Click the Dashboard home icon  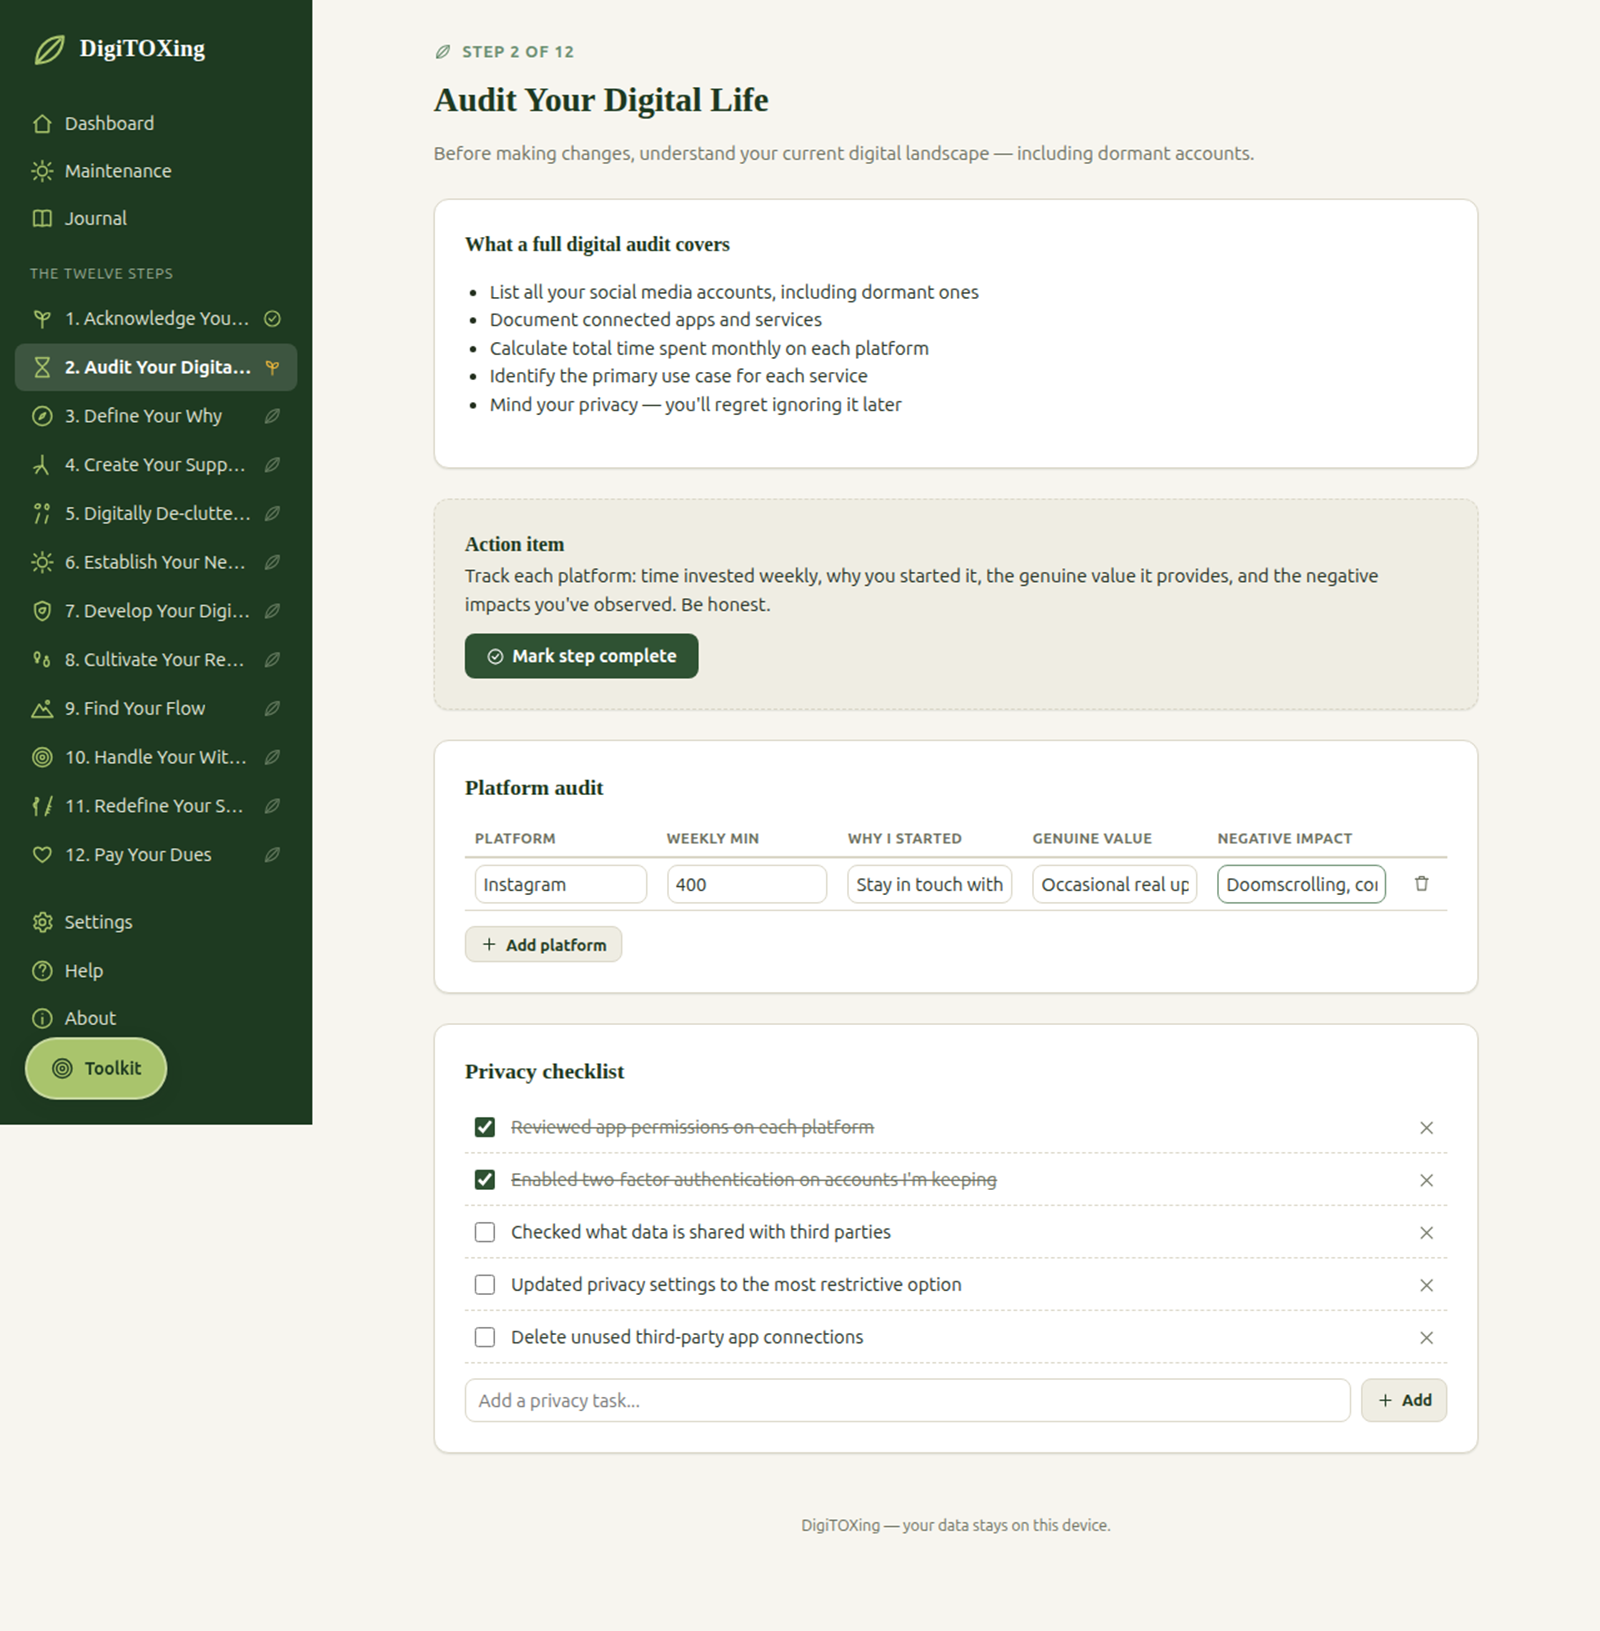42,123
